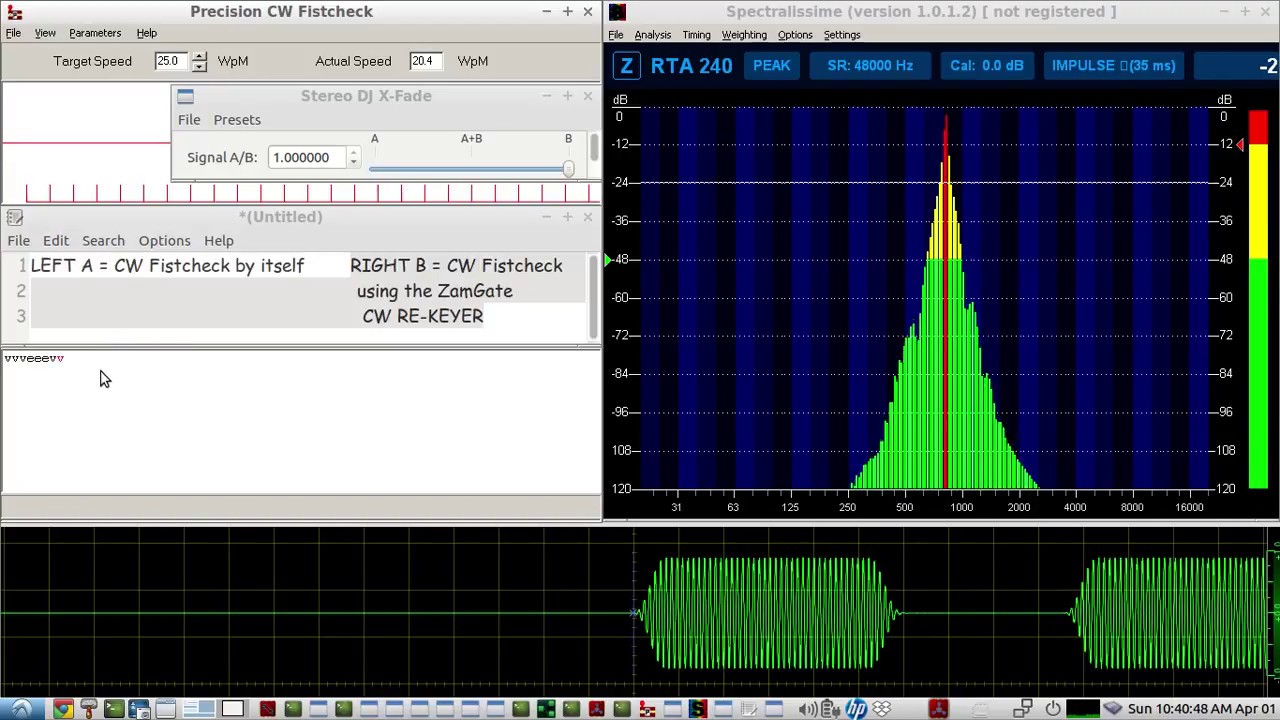
Task: Open Search menu in Untitled editor
Action: pyautogui.click(x=103, y=241)
